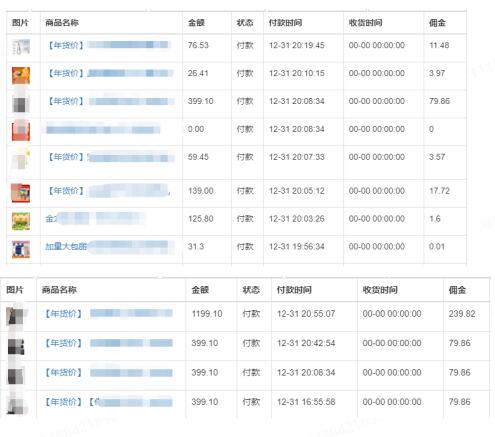This screenshot has width=495, height=437.
Task: Select the amount 139.00
Action: 201,191
